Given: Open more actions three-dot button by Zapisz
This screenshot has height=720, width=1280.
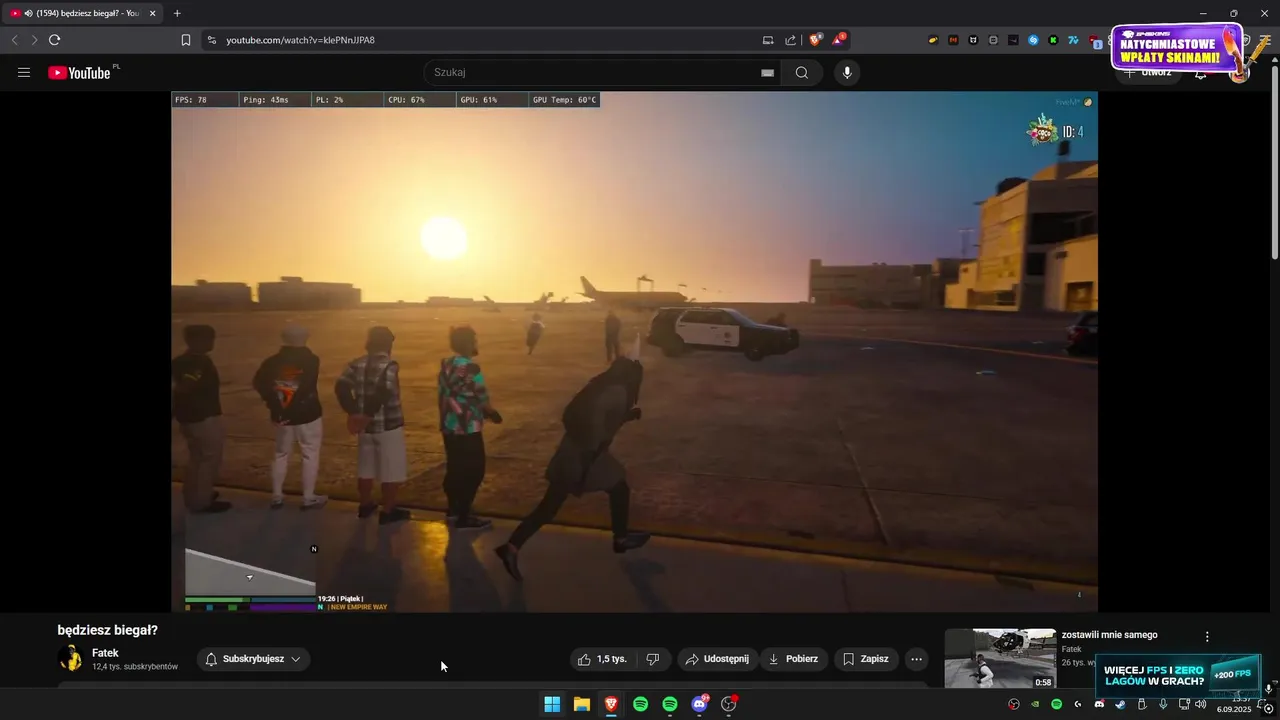Looking at the screenshot, I should [916, 659].
